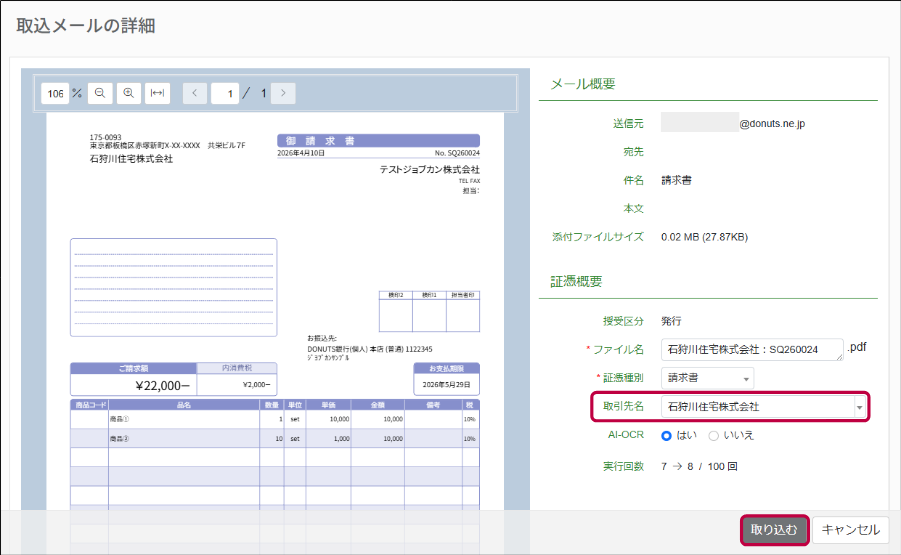Image resolution: width=901 pixels, height=555 pixels.
Task: Click the キャンセル button
Action: point(850,530)
